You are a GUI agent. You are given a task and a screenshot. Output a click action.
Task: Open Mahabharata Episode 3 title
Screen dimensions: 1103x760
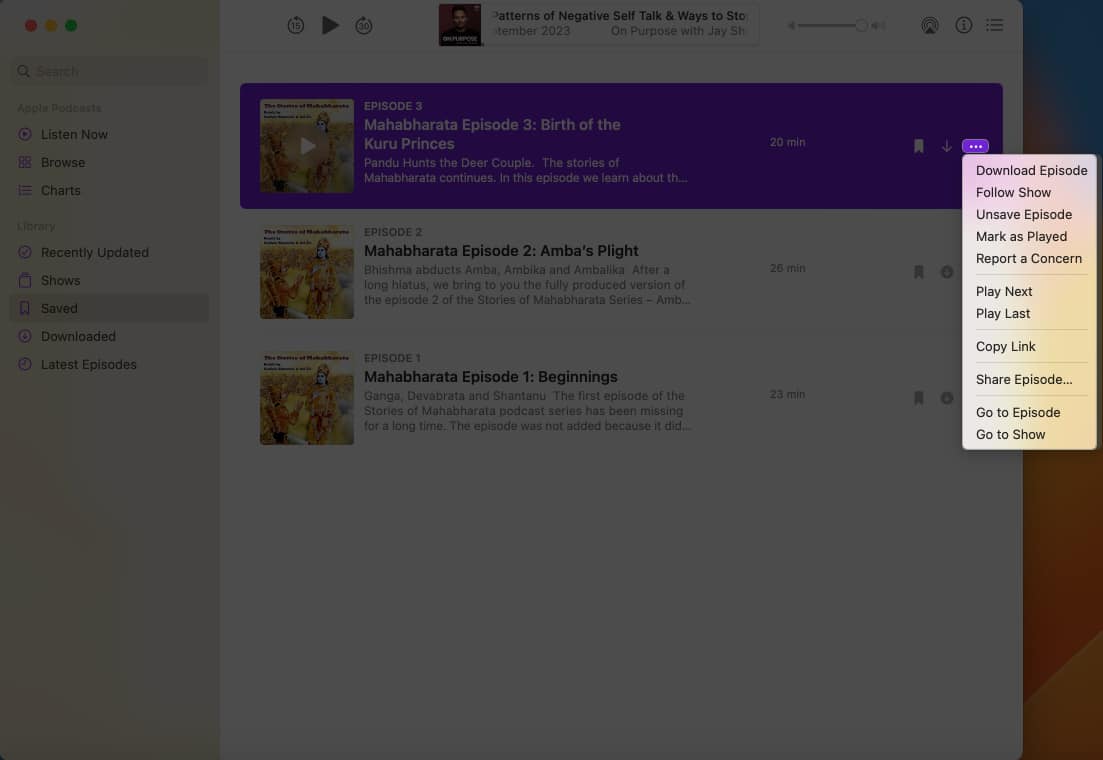tap(492, 134)
